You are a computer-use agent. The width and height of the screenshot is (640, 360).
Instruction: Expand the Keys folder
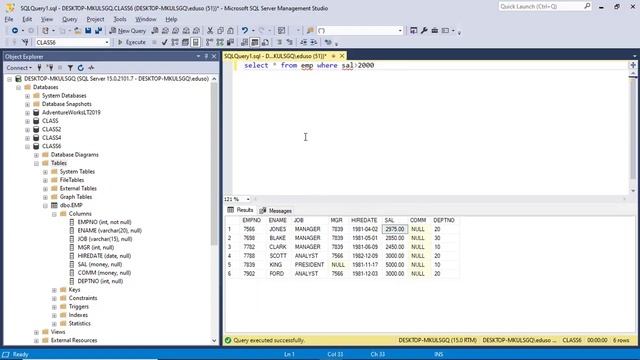pos(54,290)
